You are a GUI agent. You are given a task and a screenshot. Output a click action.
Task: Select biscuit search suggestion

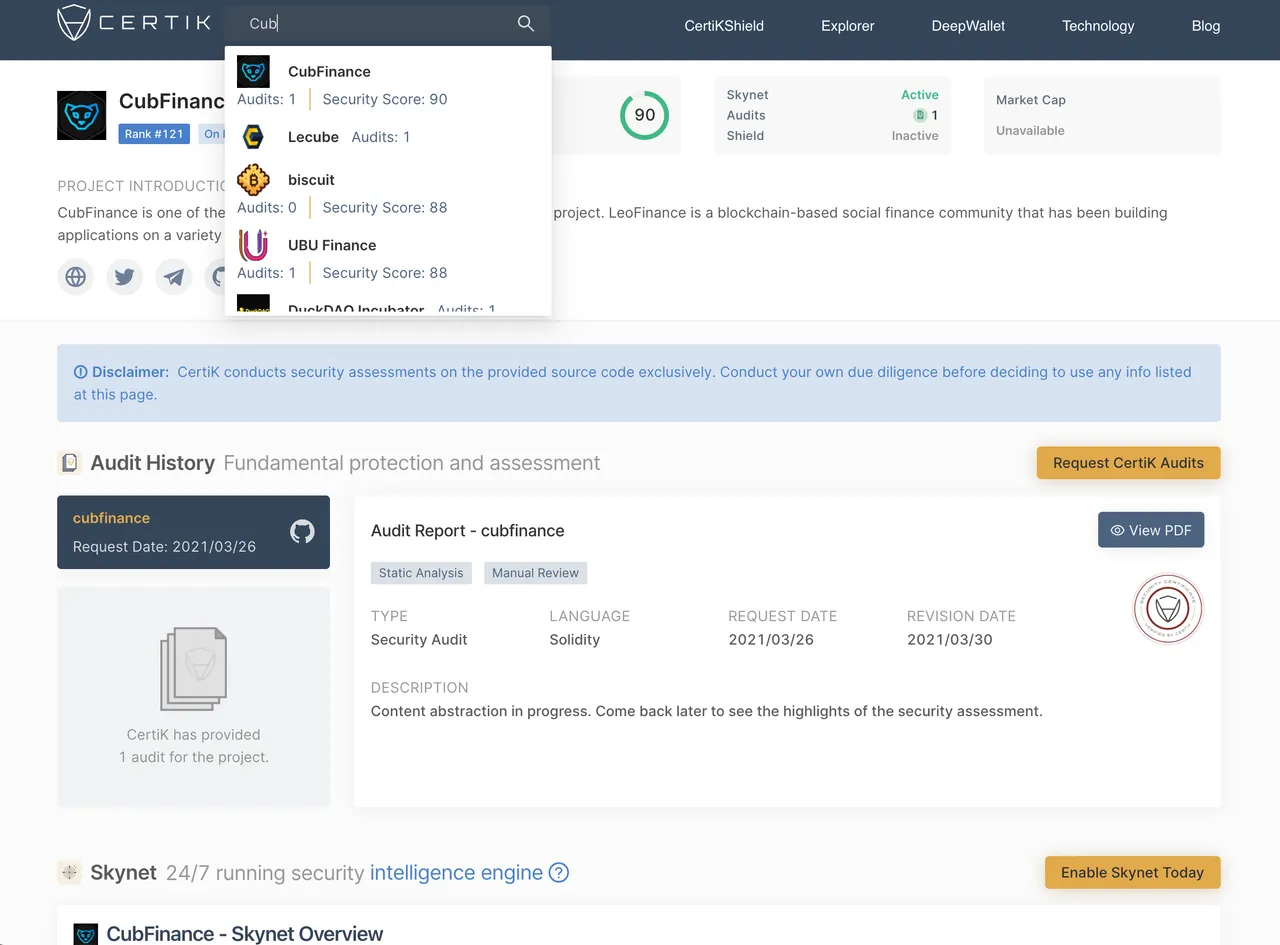click(x=388, y=191)
